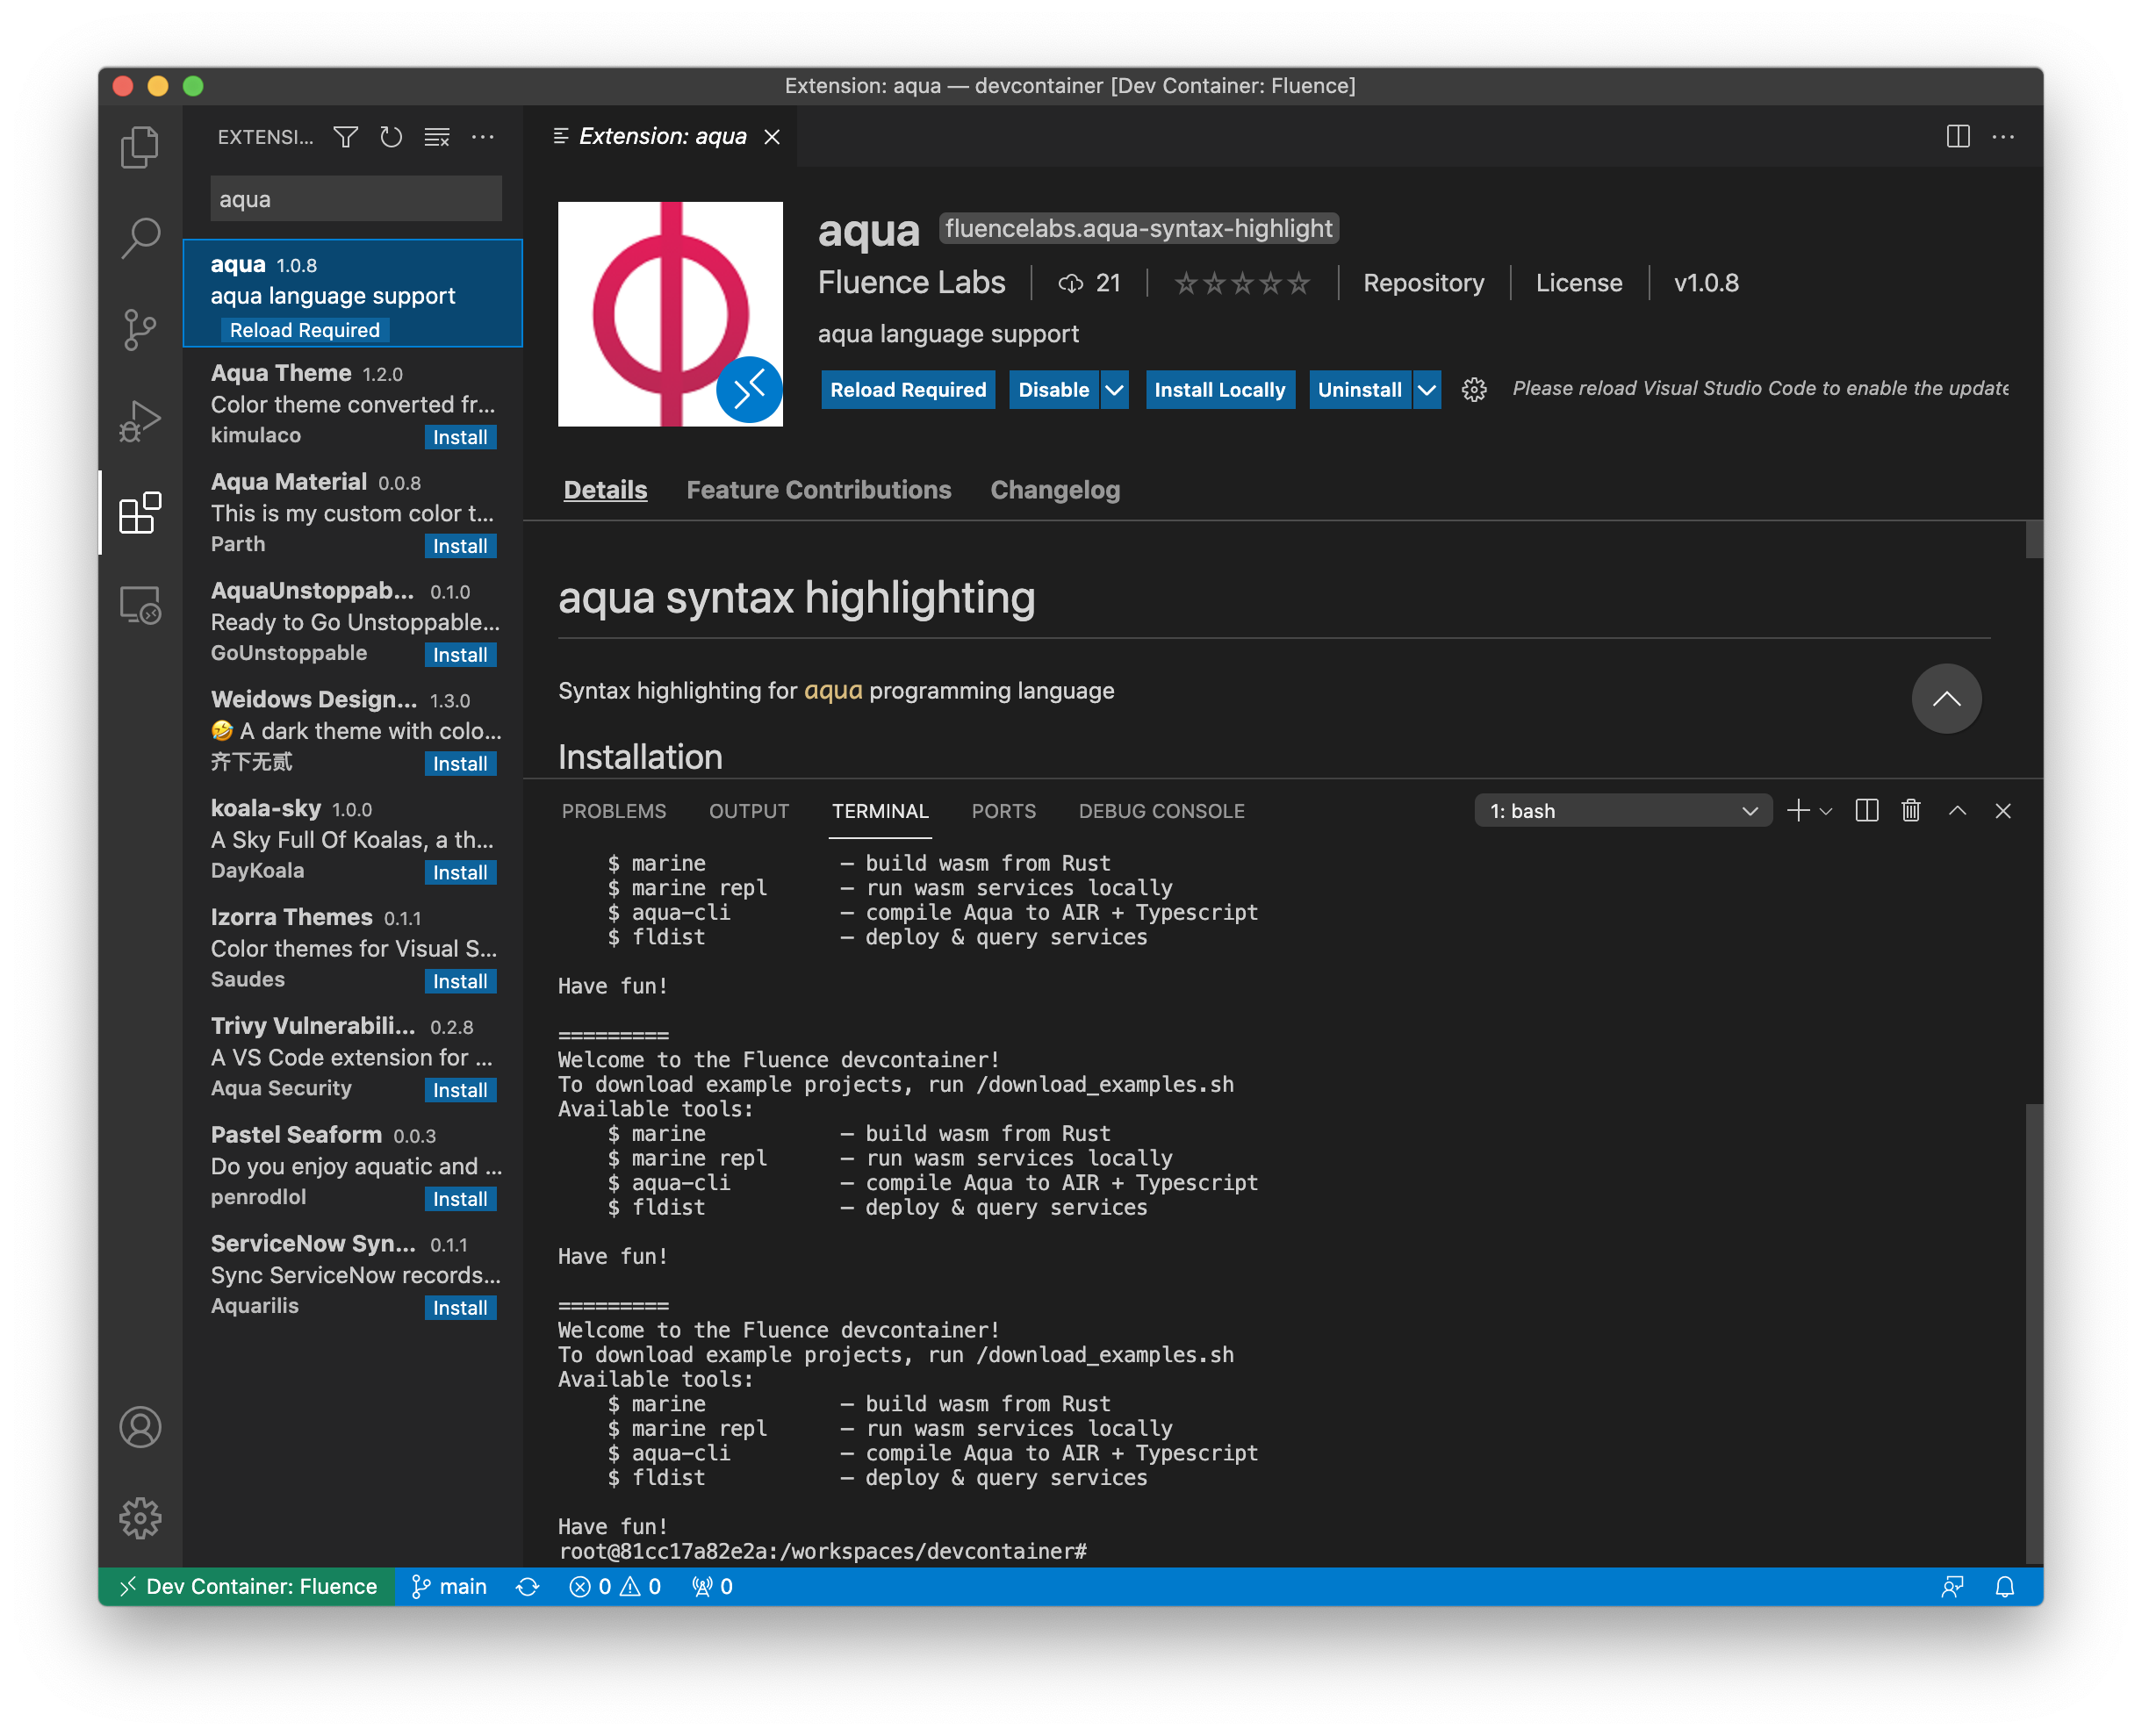Switch to the Changelog tab

pyautogui.click(x=1054, y=490)
